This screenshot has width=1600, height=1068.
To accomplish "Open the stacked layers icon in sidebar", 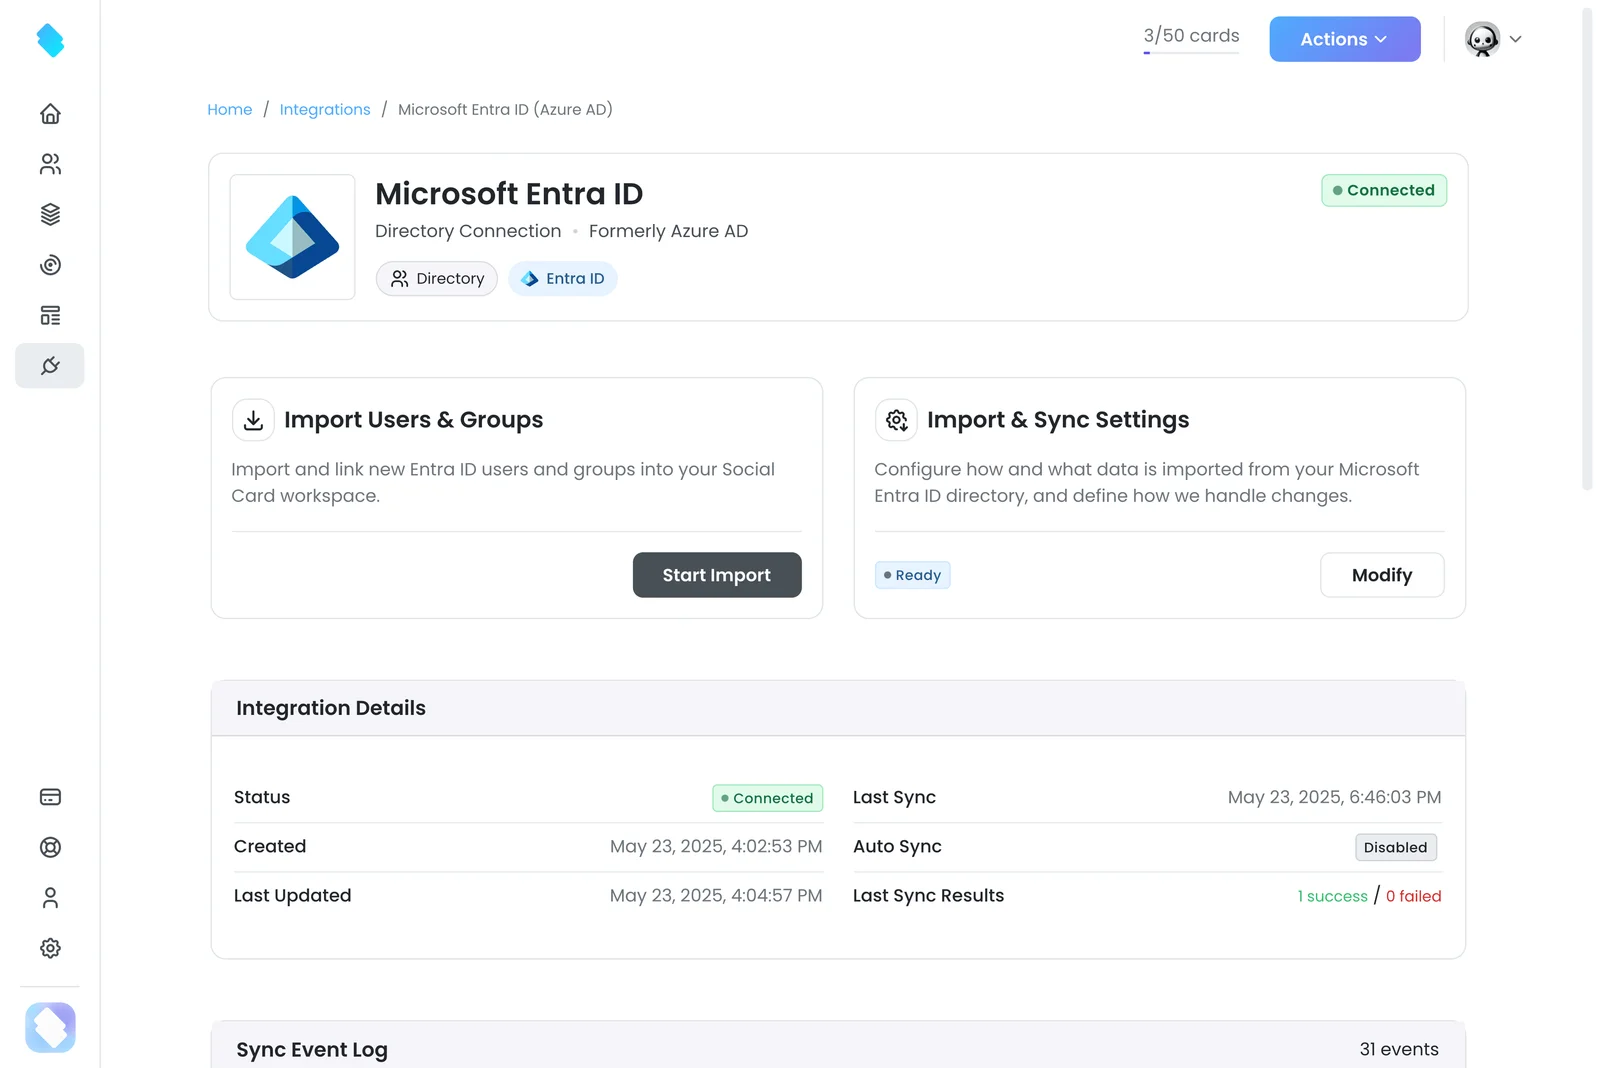I will coord(50,214).
